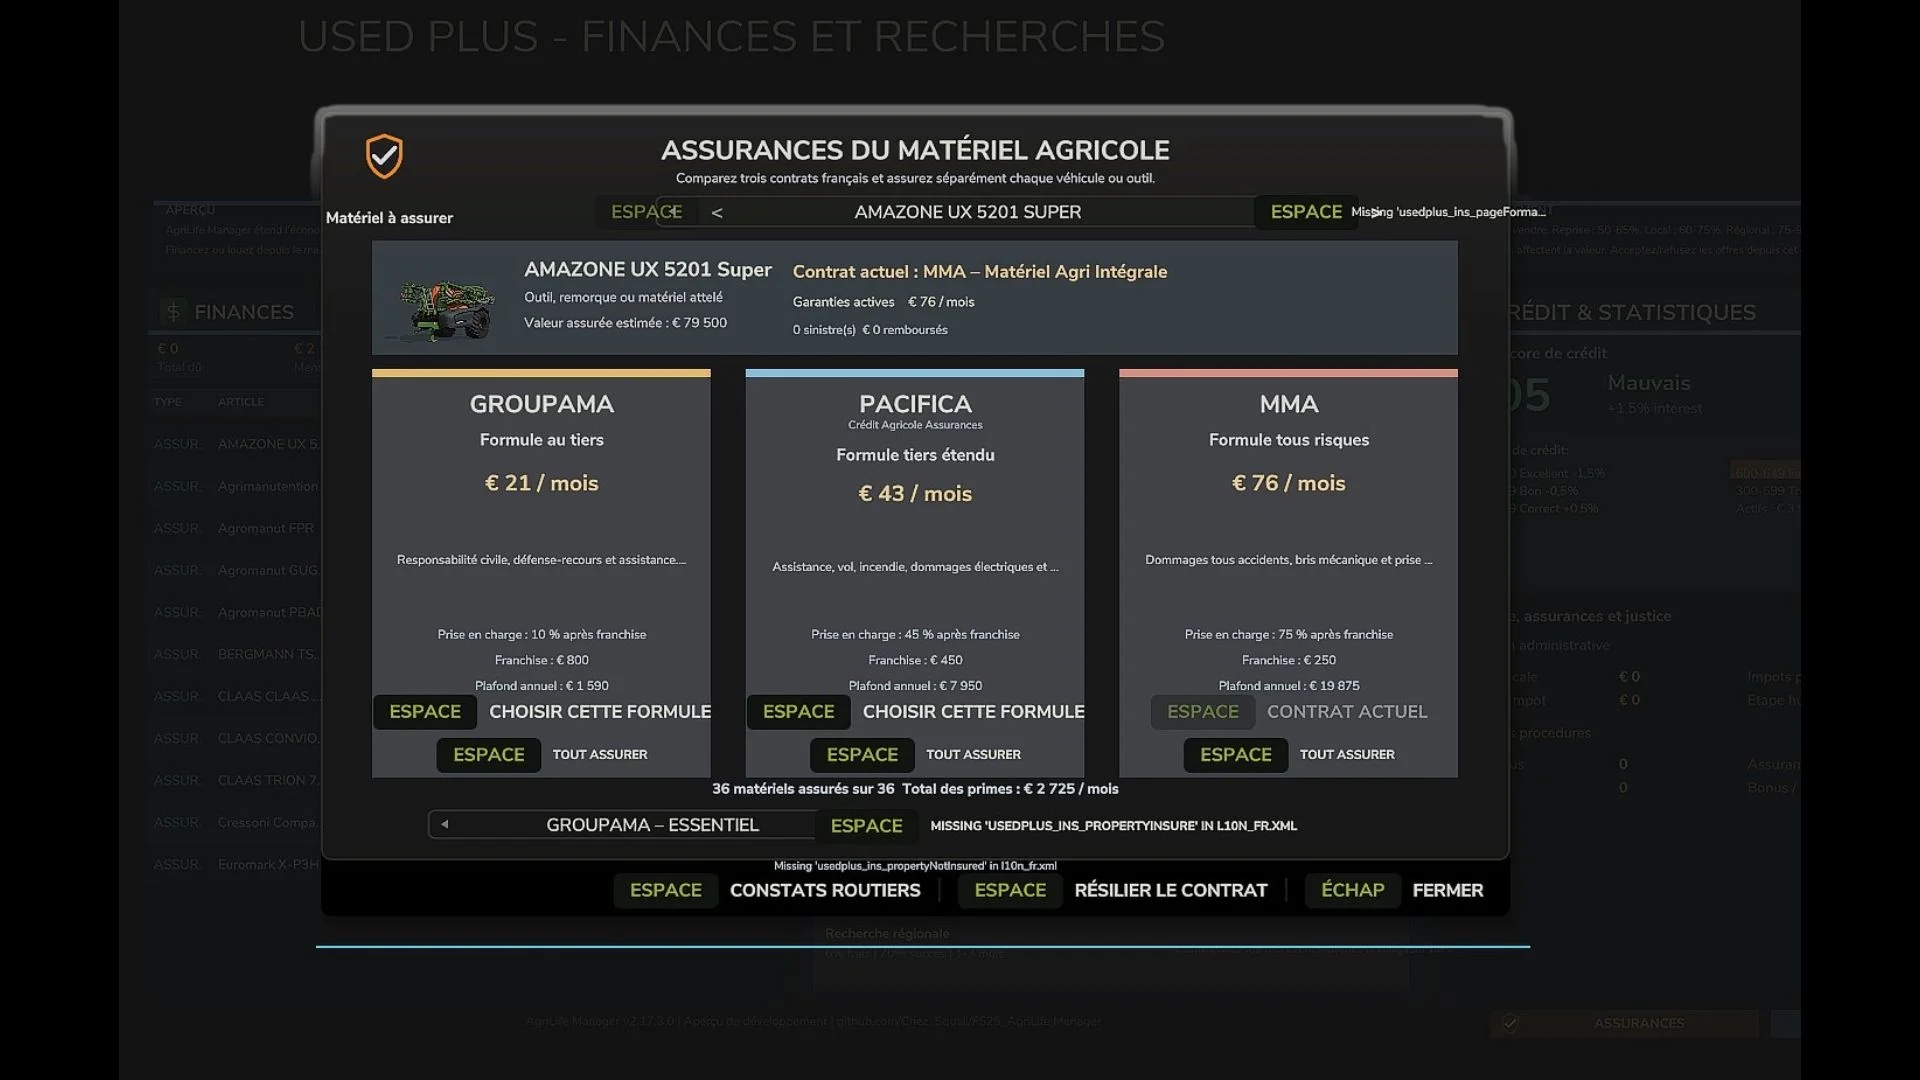Click the PACIFICA card title

915,404
